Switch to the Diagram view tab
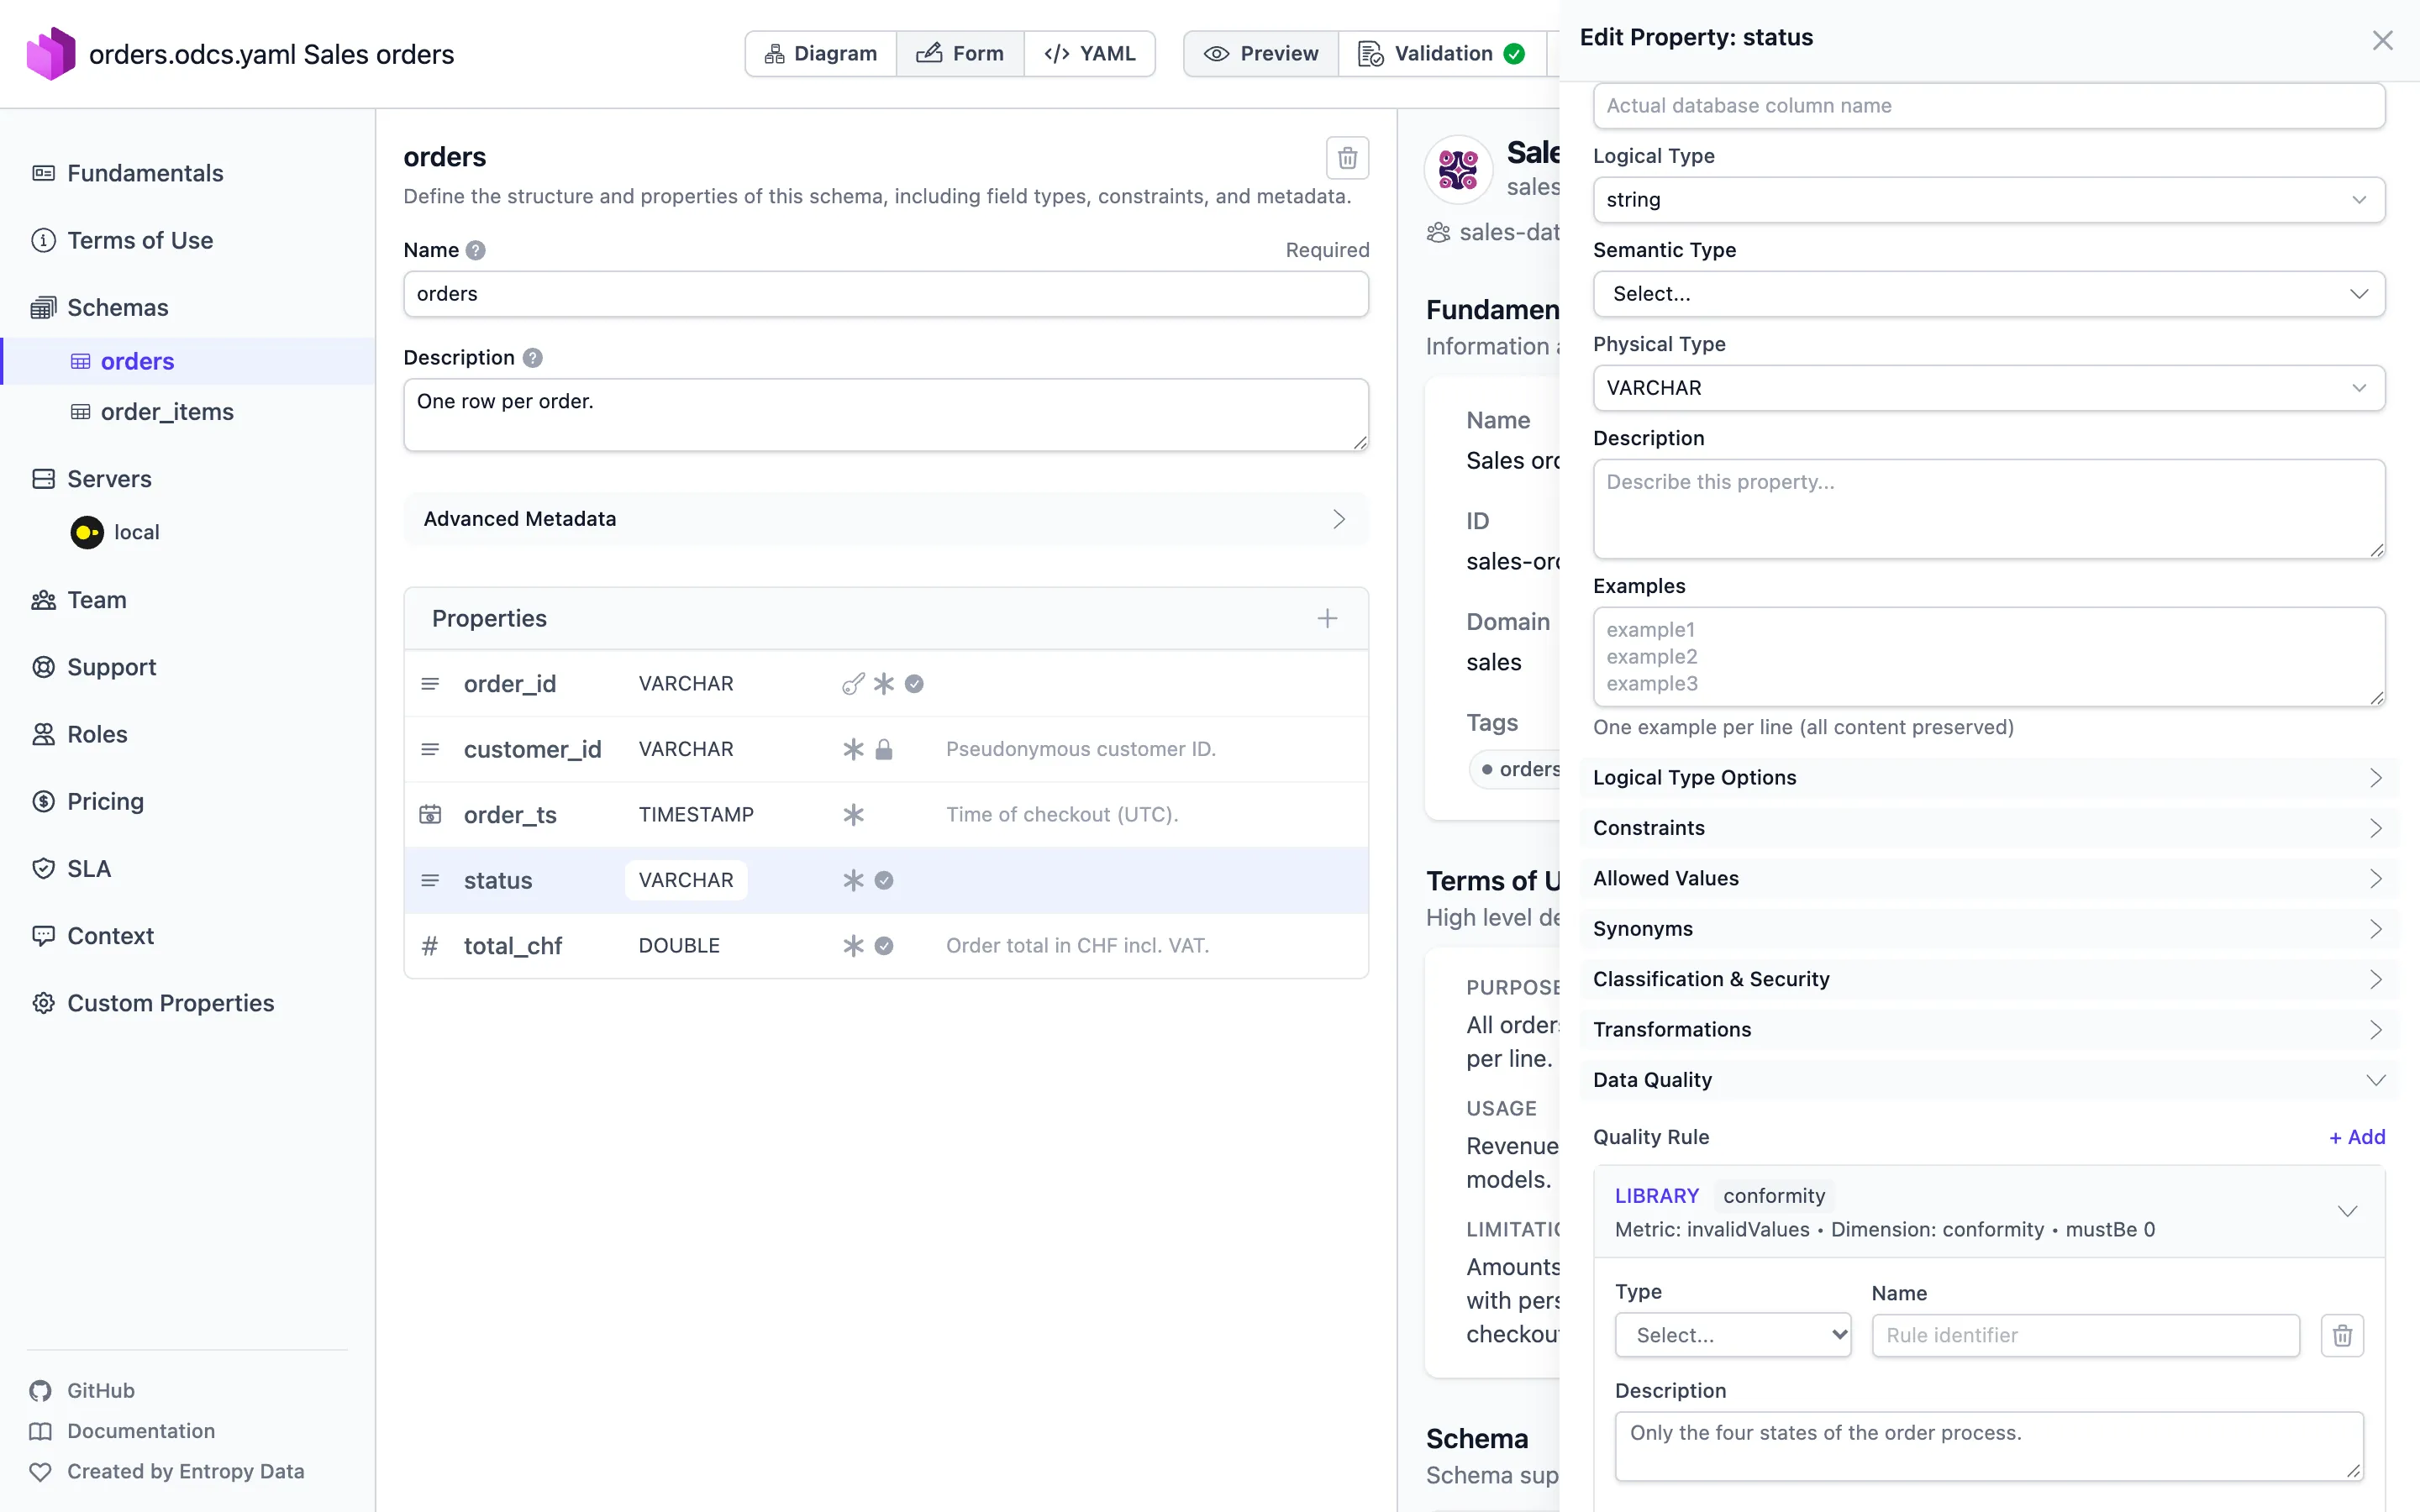The height and width of the screenshot is (1512, 2420). pos(821,54)
